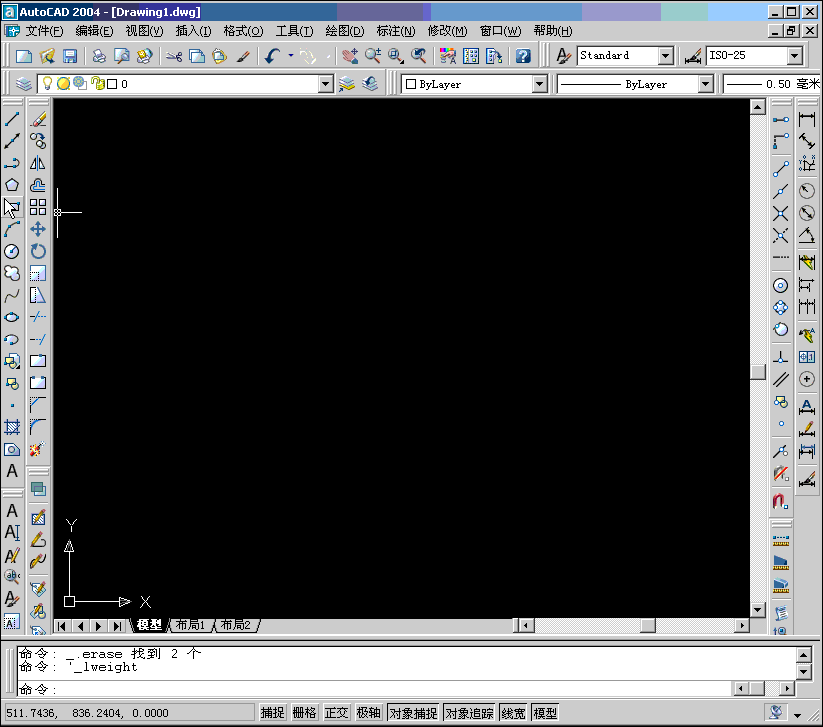Image resolution: width=823 pixels, height=727 pixels.
Task: Expand the ByLayer color control dropdown
Action: [540, 84]
